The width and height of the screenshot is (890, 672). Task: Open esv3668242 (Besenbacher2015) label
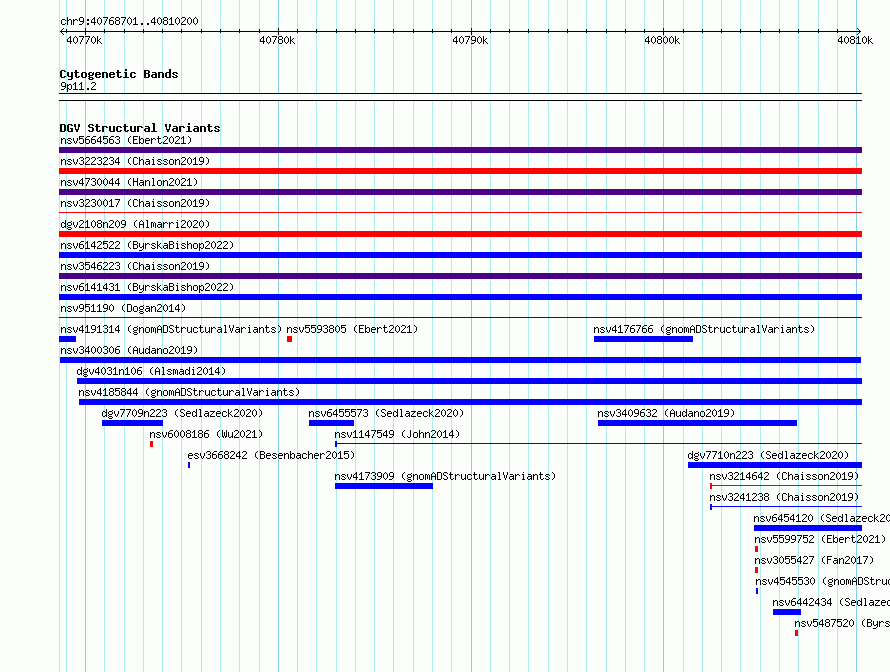(271, 455)
